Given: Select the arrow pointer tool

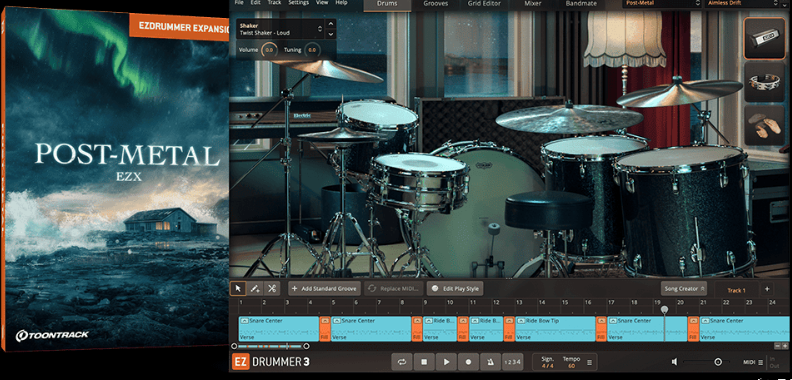Looking at the screenshot, I should coord(238,289).
